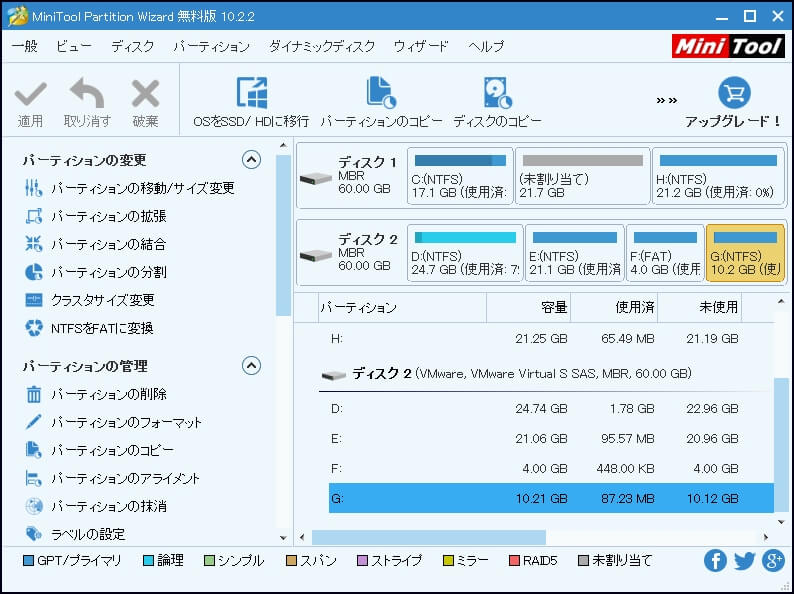Expand the toolbar overflow » chevrons
Viewport: 794px width, 594px height.
point(667,100)
